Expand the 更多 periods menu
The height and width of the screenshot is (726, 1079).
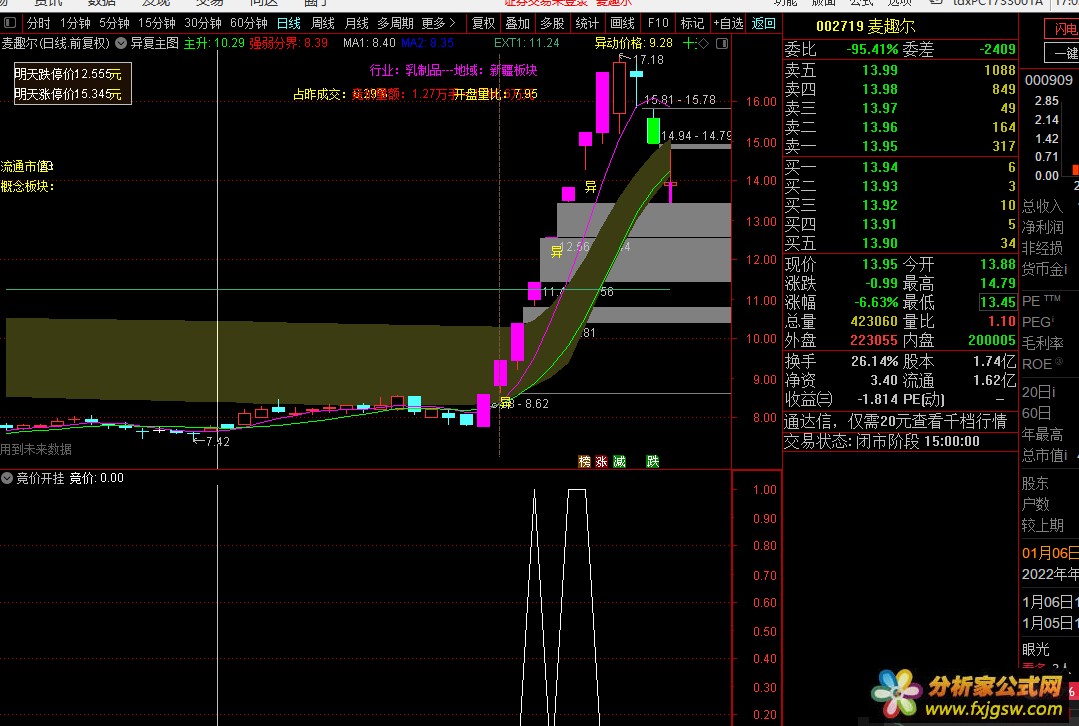click(438, 23)
